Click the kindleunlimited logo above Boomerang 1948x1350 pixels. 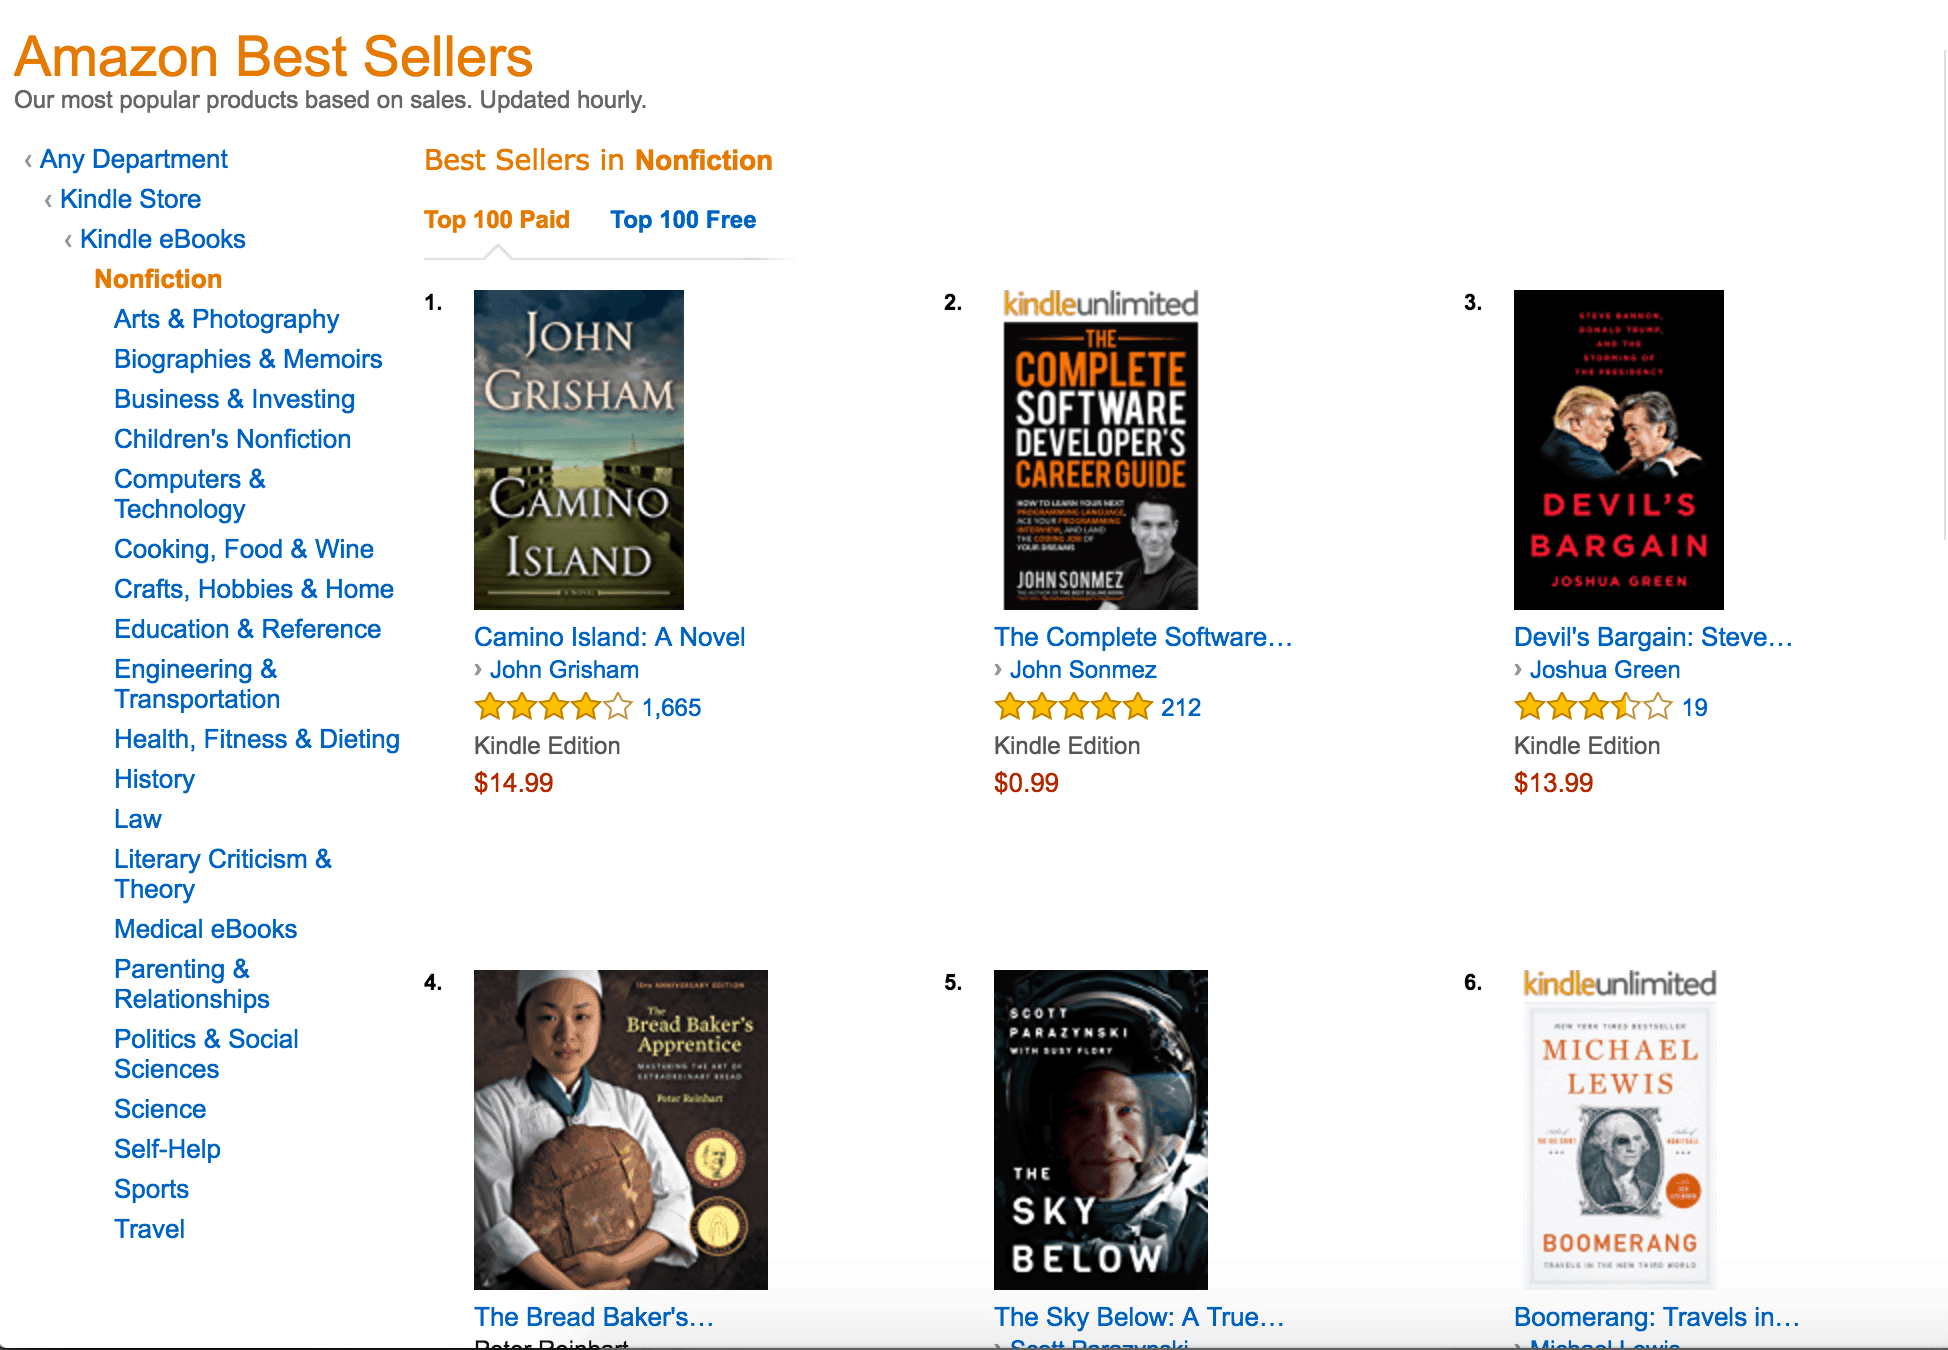pos(1619,984)
